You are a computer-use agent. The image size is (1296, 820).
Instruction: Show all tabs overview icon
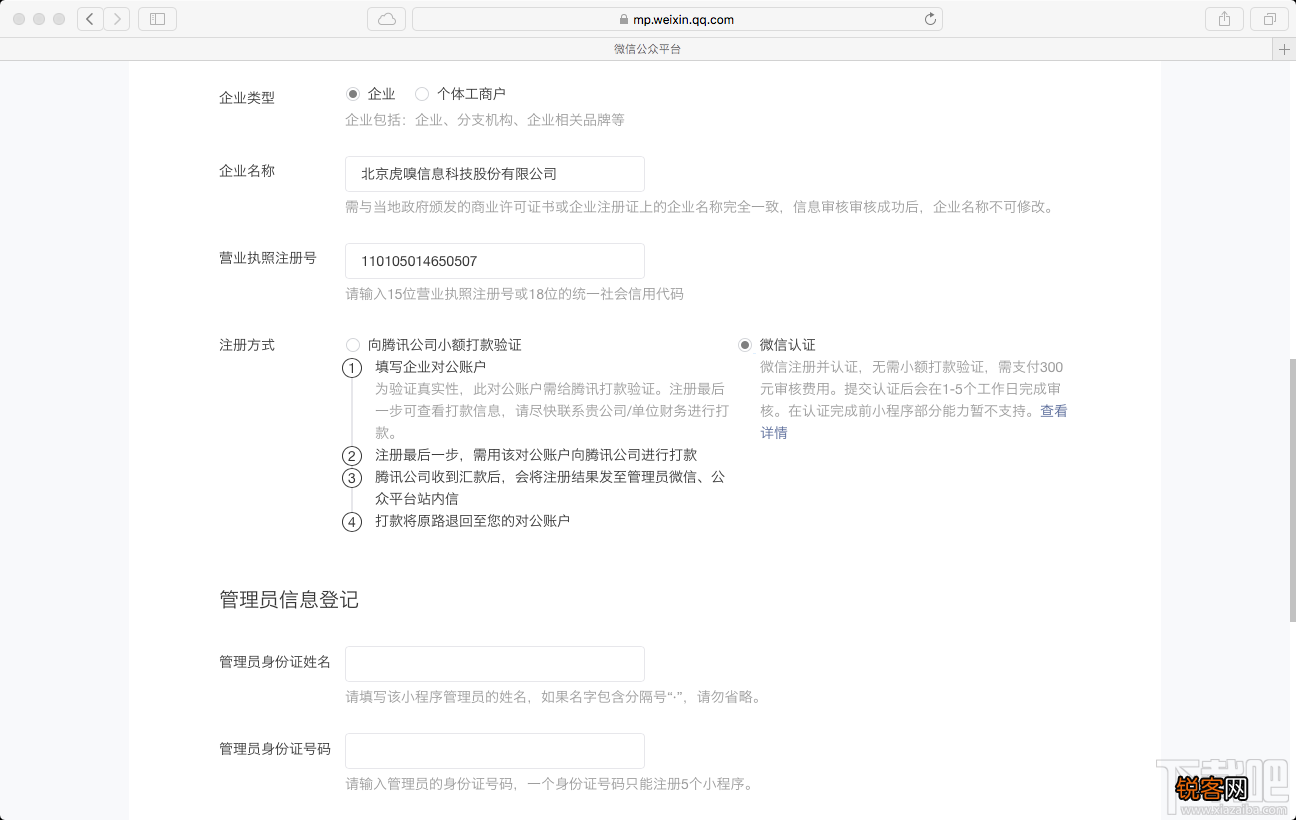pyautogui.click(x=1269, y=19)
